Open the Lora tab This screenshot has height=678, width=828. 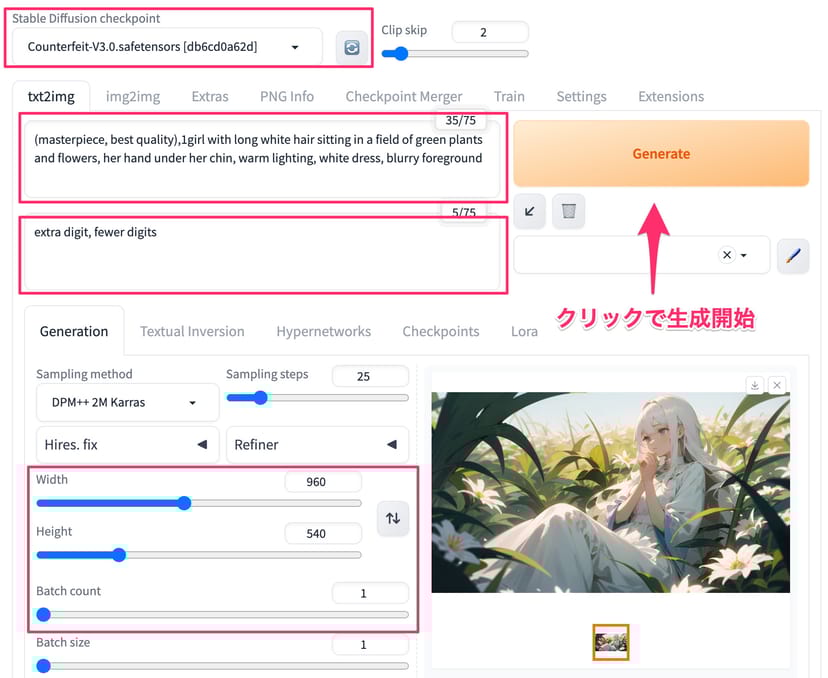[523, 331]
